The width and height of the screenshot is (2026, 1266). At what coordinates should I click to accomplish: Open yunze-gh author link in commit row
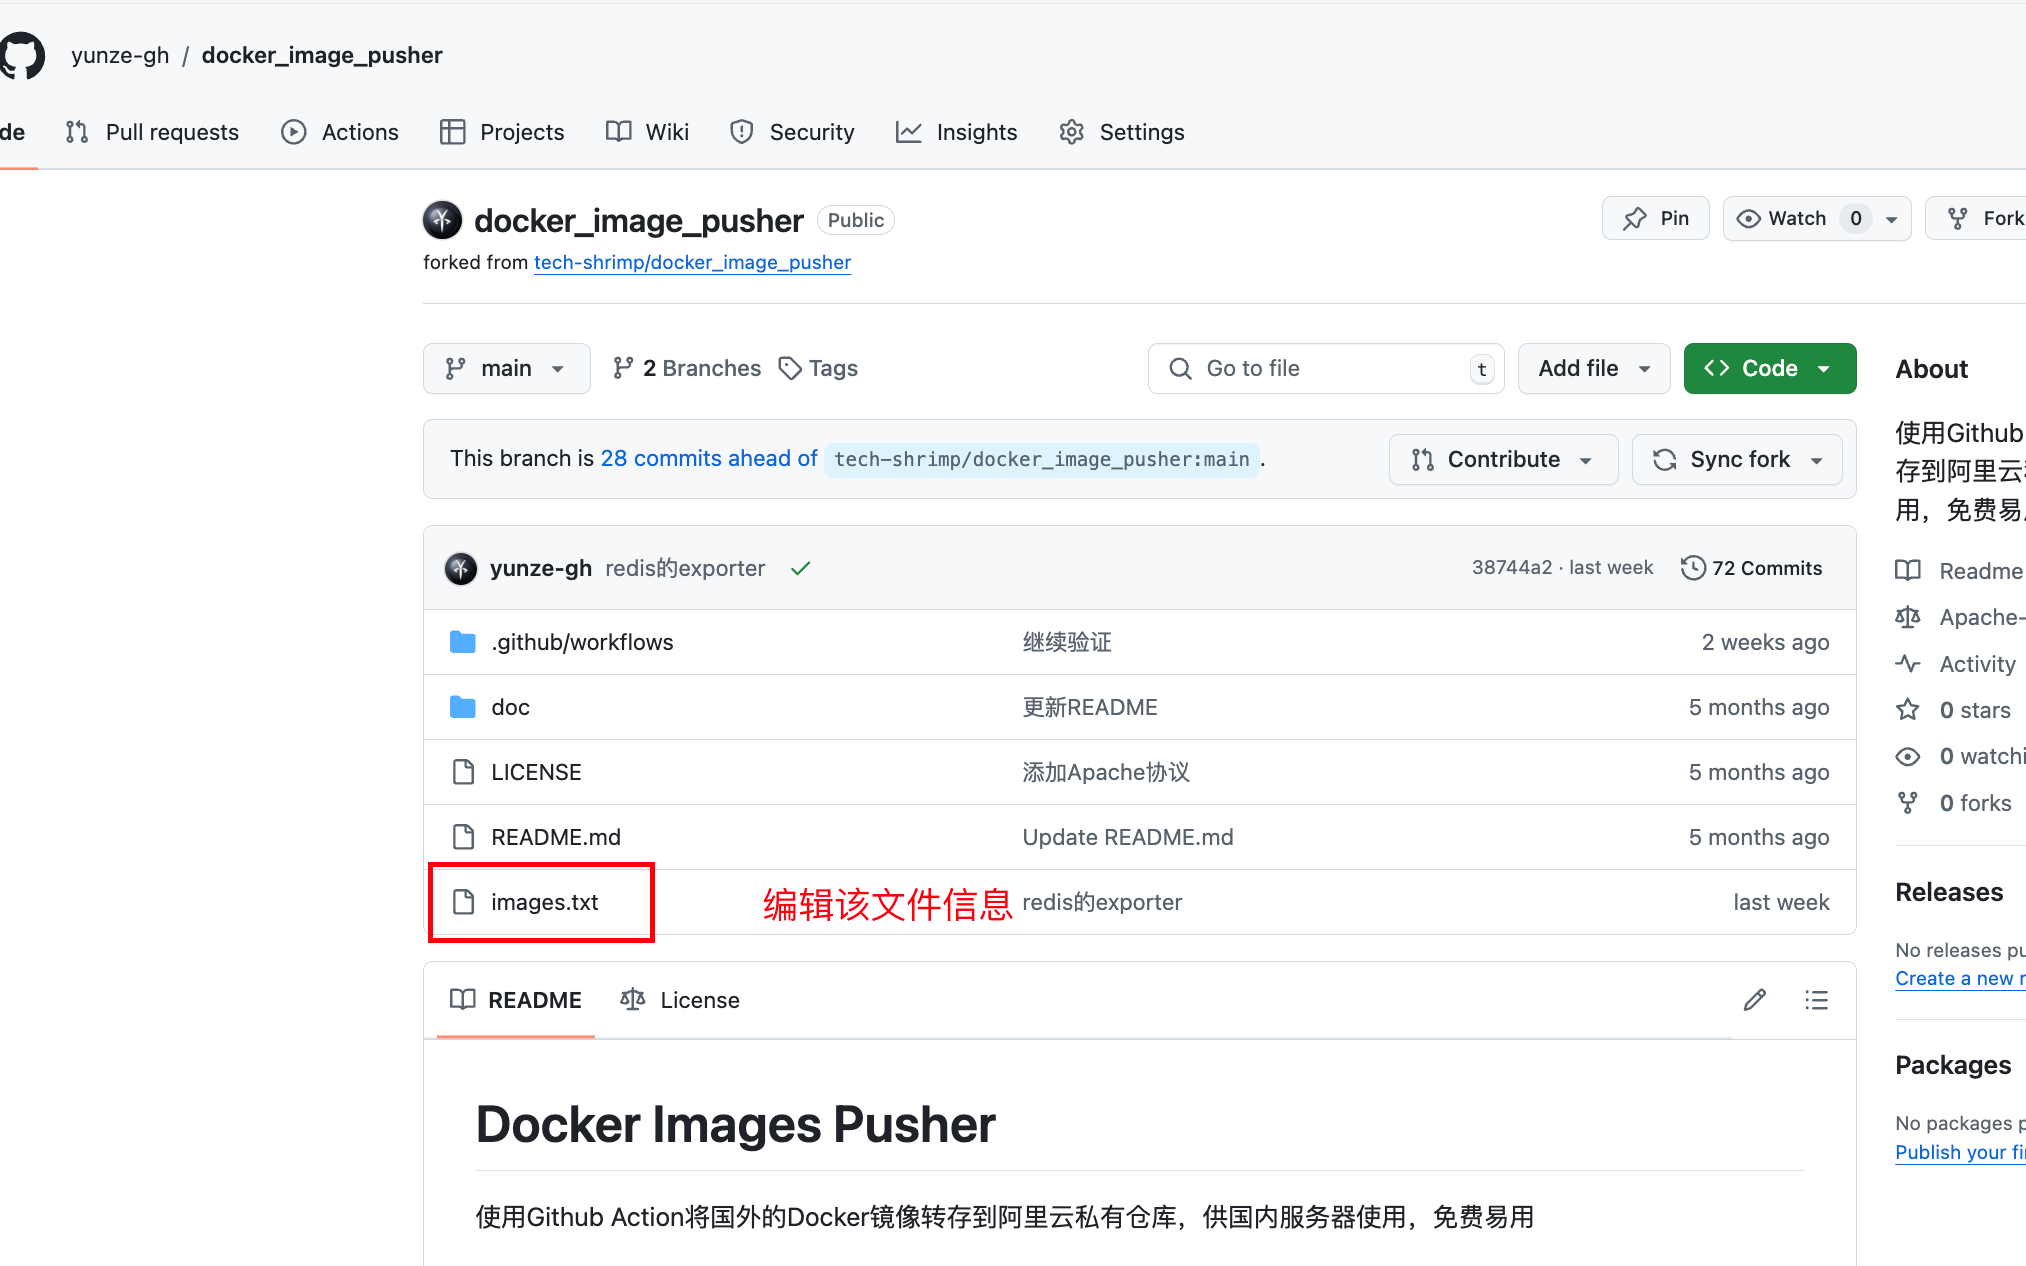540,568
